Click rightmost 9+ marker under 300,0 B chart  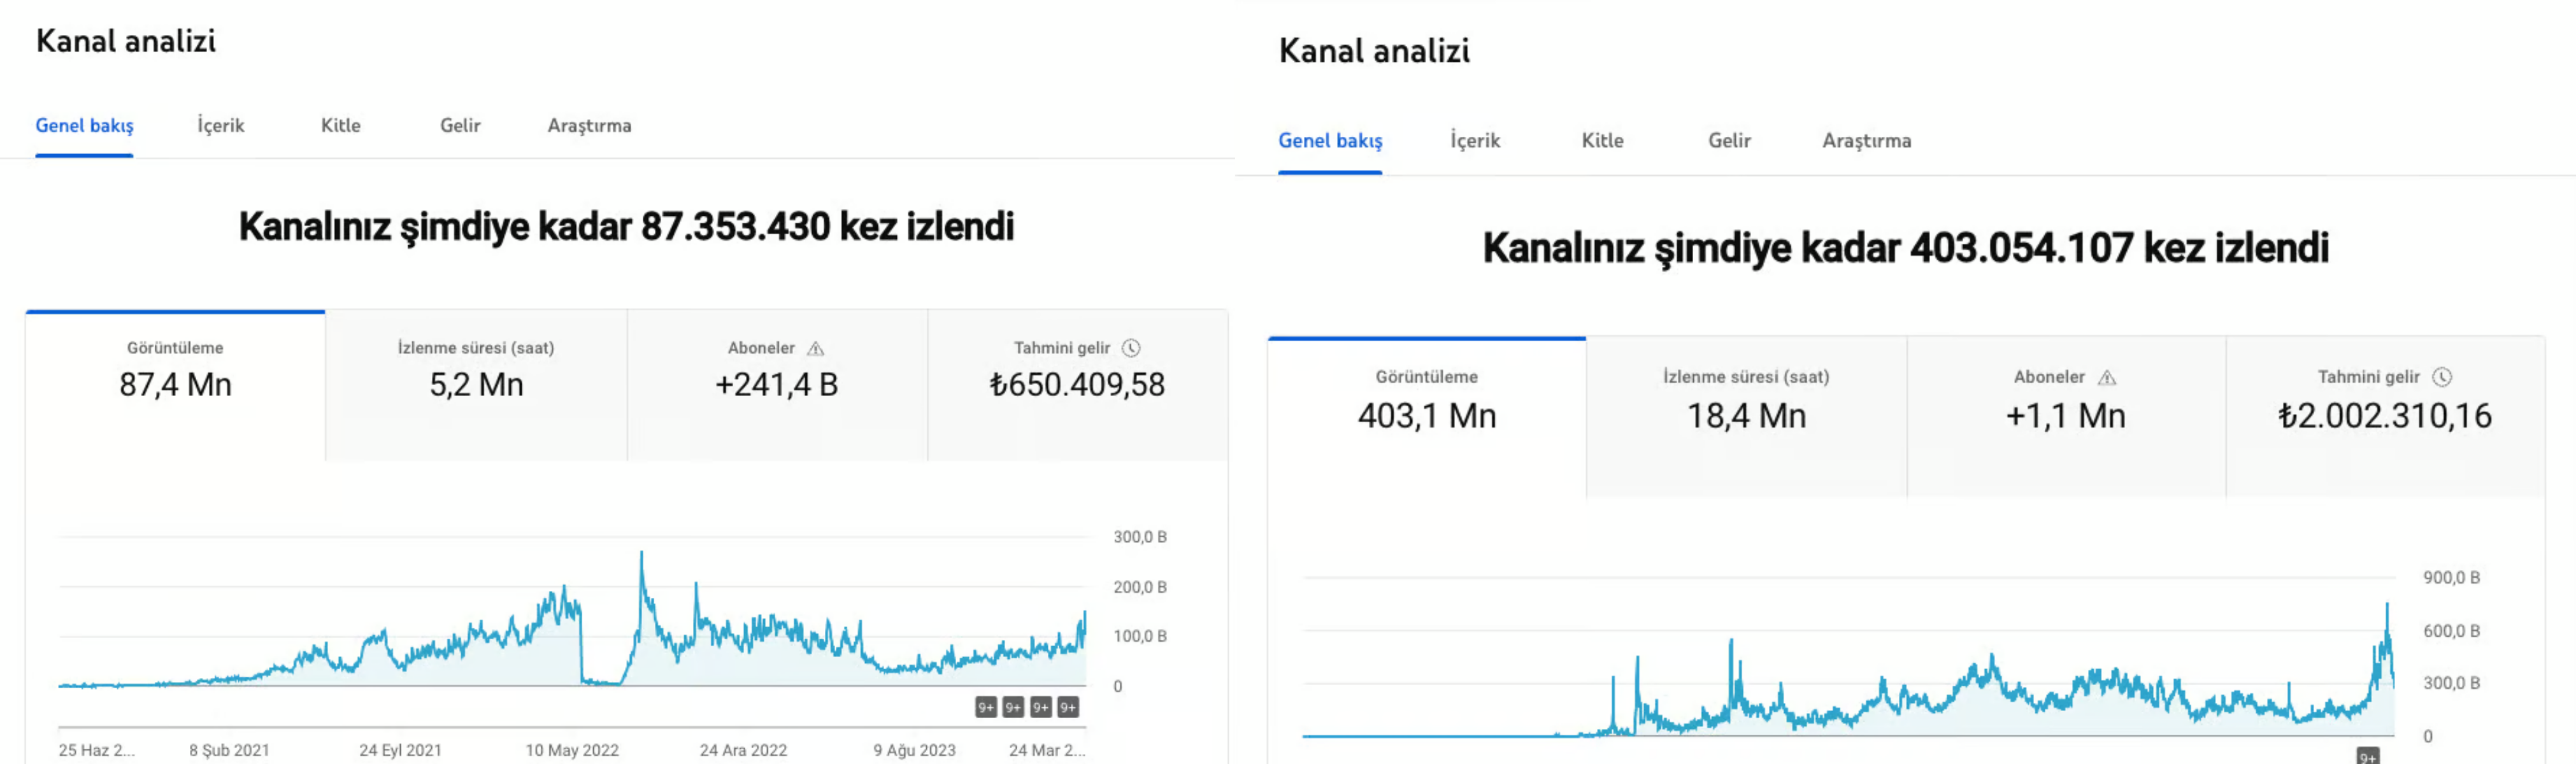(x=1068, y=708)
